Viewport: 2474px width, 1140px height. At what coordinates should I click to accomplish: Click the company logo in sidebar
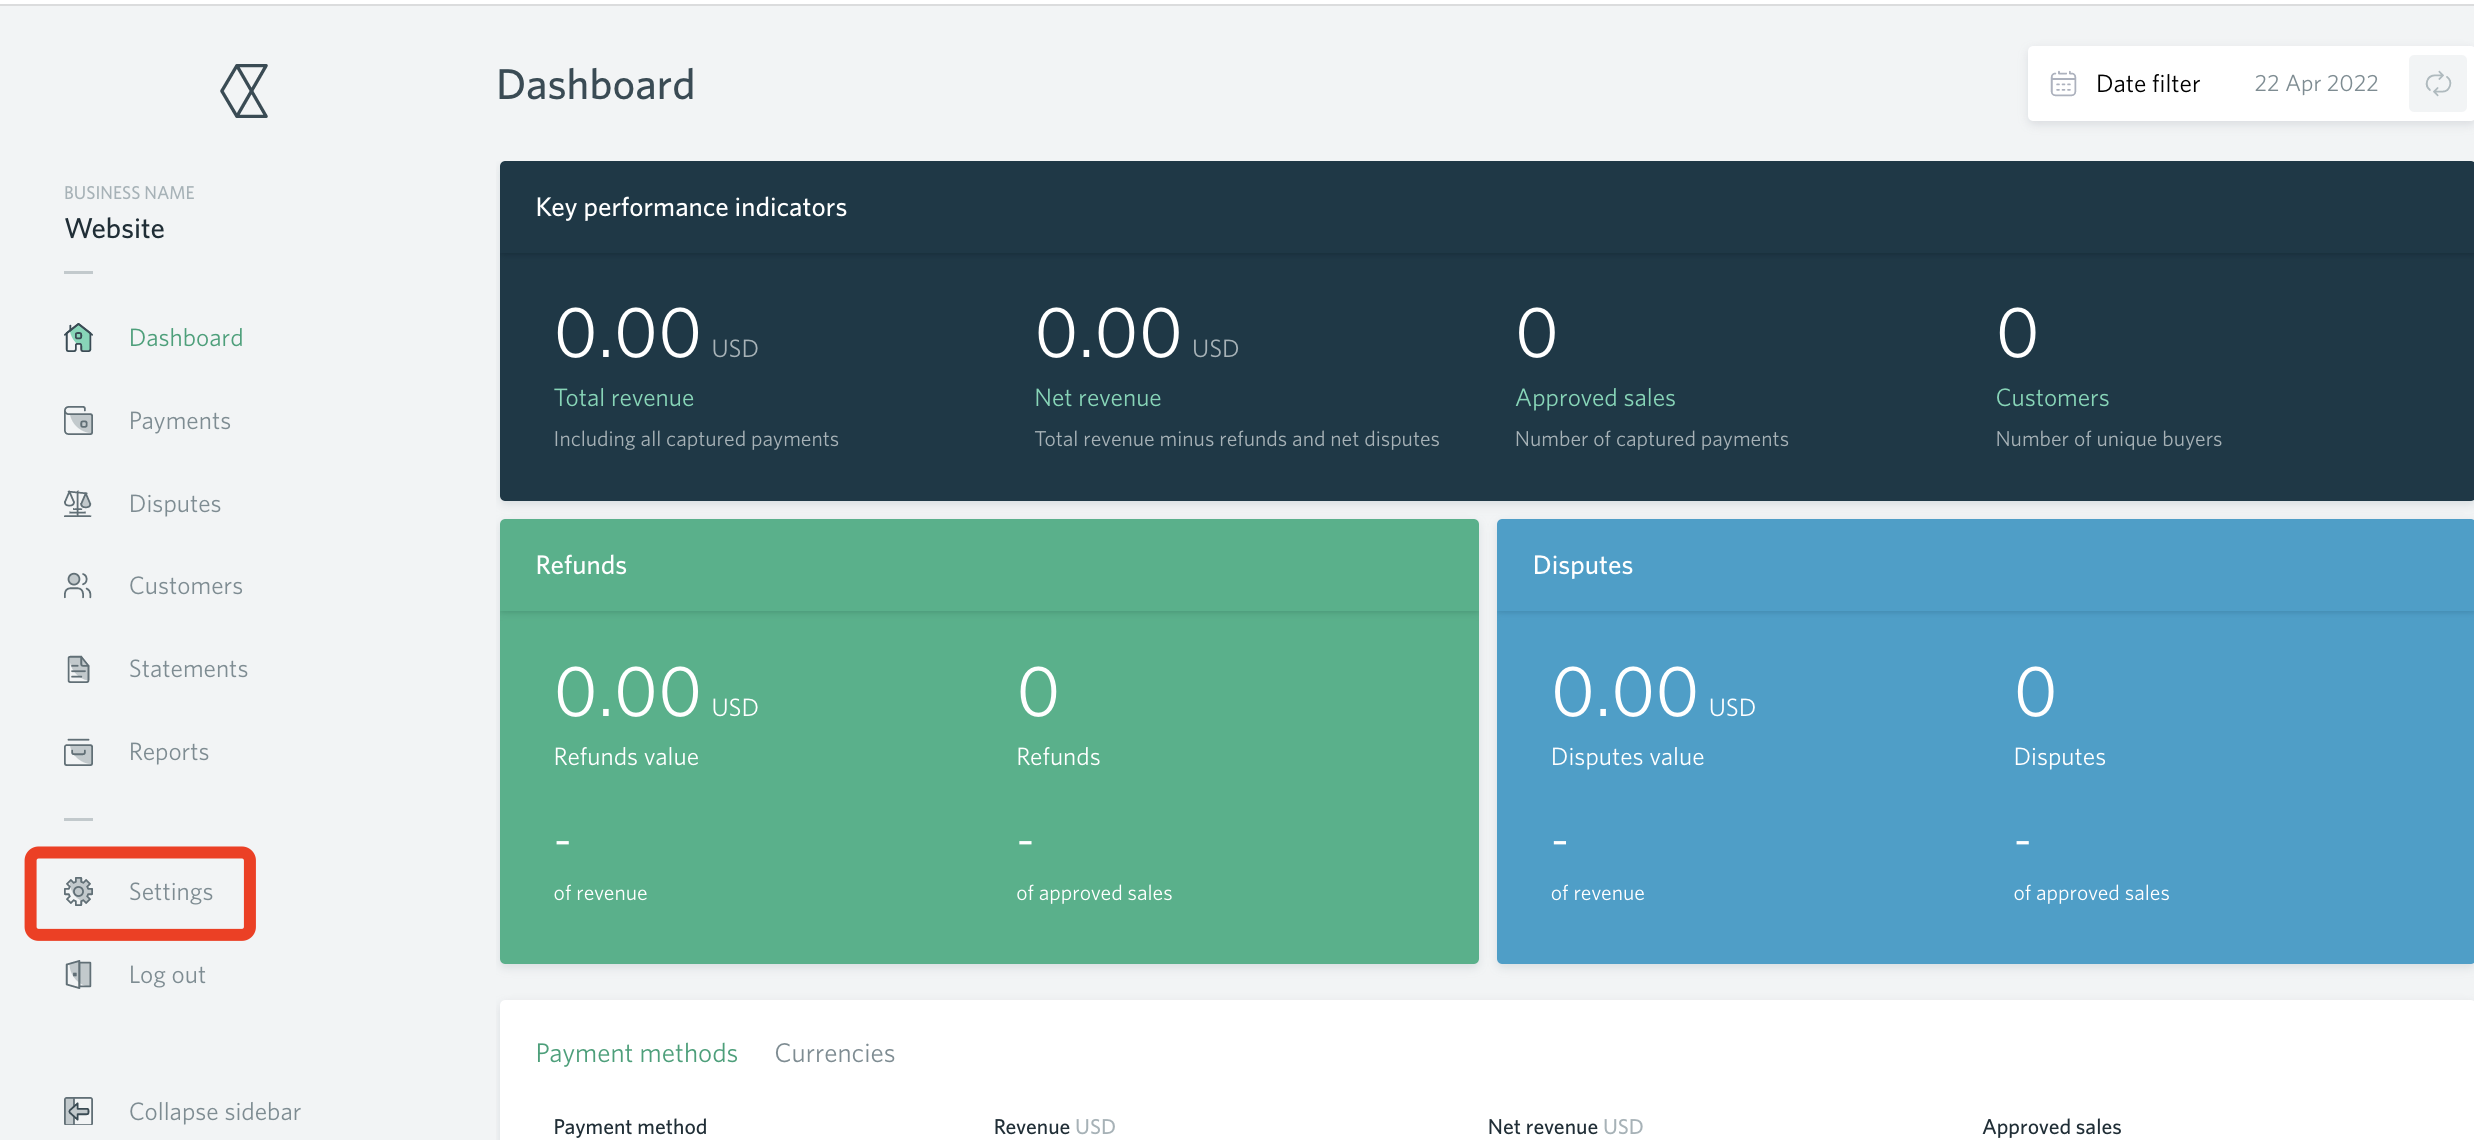tap(244, 91)
